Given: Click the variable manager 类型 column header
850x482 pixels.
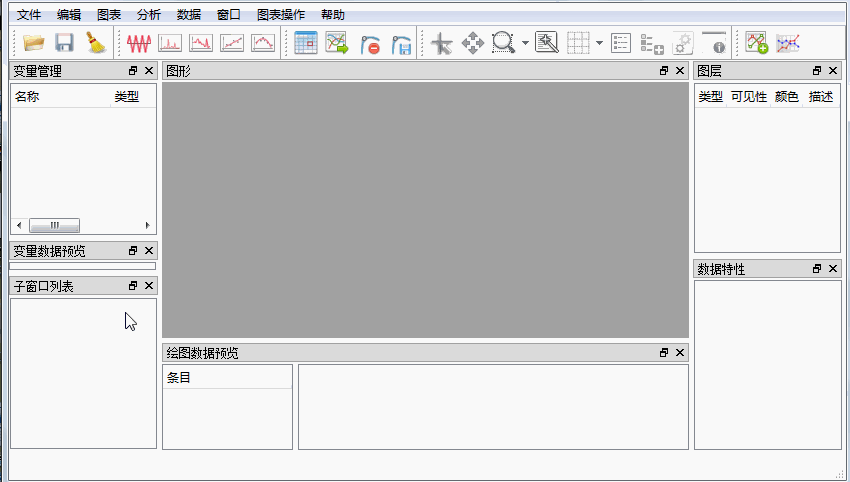Looking at the screenshot, I should [x=133, y=97].
